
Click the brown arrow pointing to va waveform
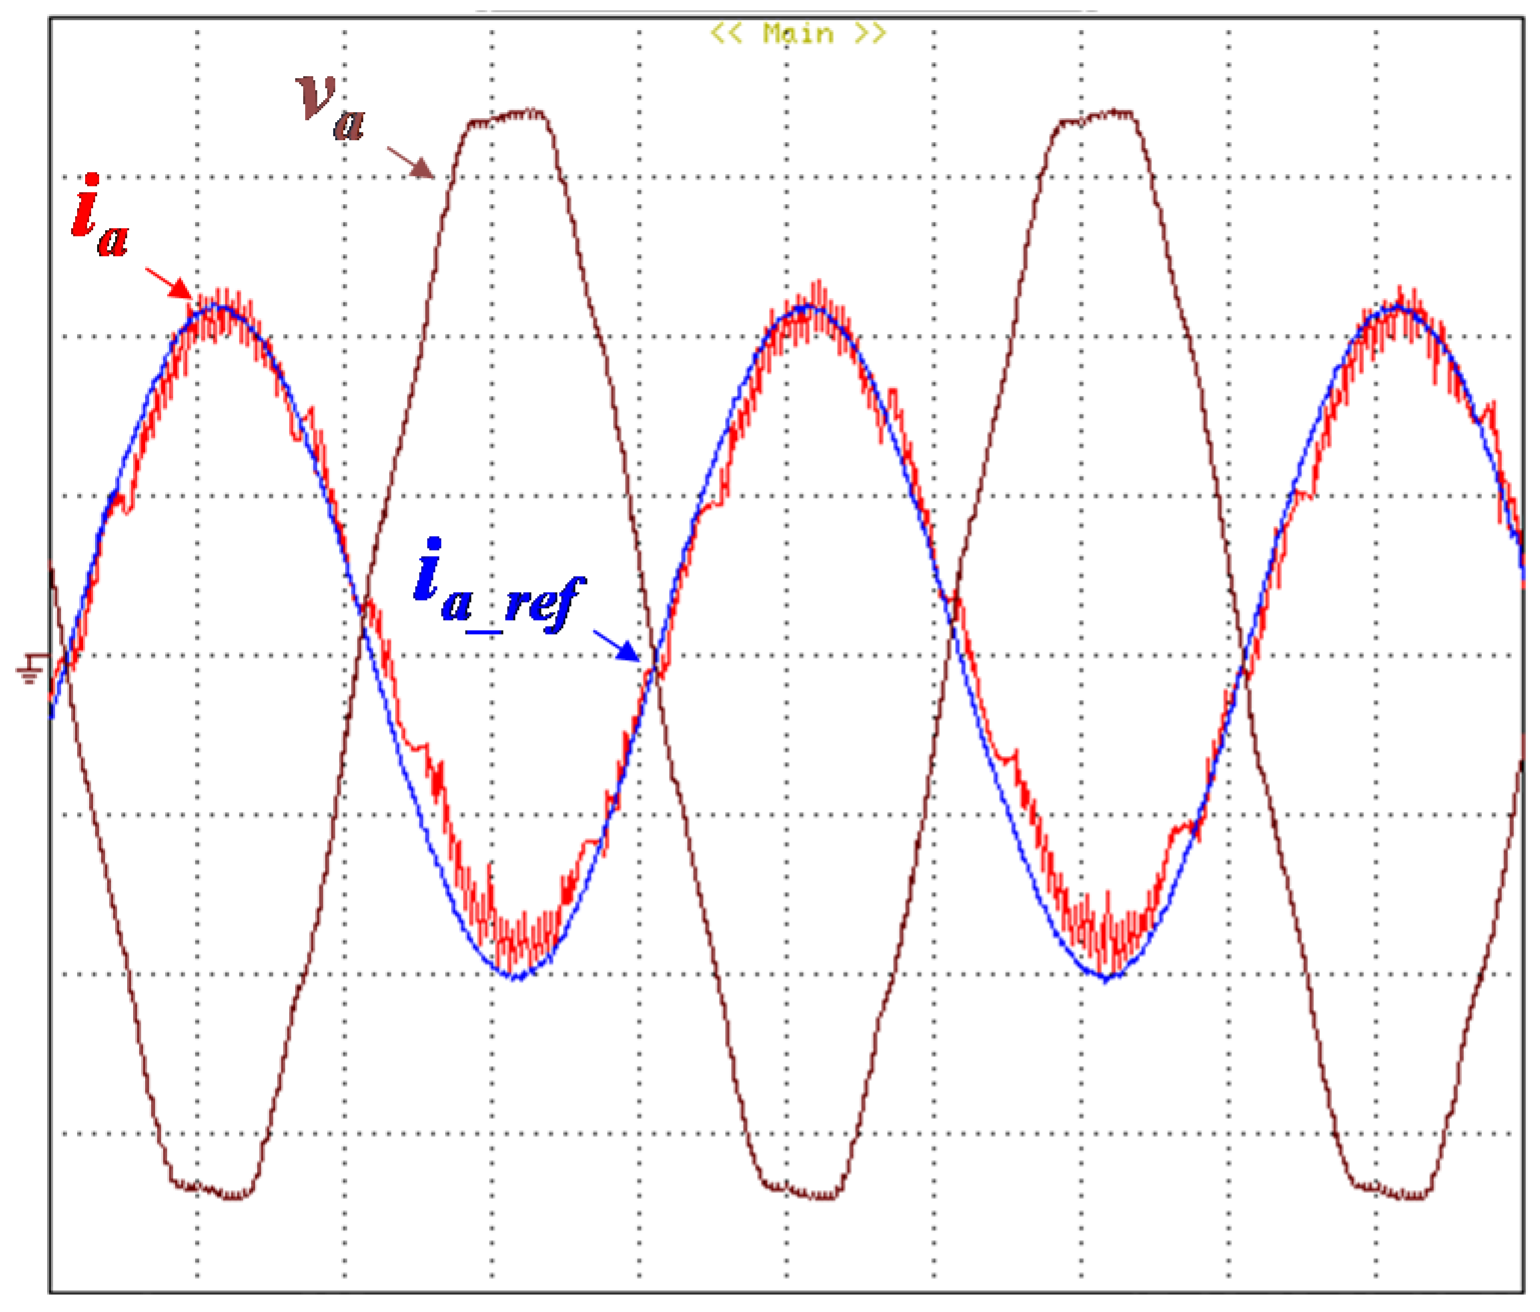point(410,163)
